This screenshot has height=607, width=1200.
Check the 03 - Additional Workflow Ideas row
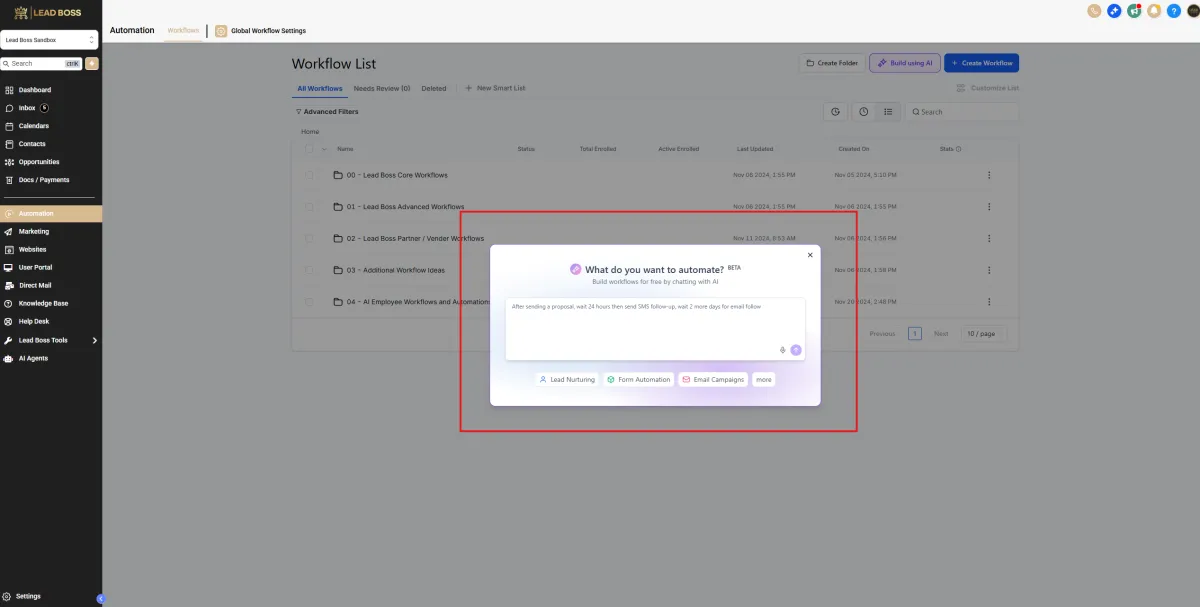click(309, 270)
